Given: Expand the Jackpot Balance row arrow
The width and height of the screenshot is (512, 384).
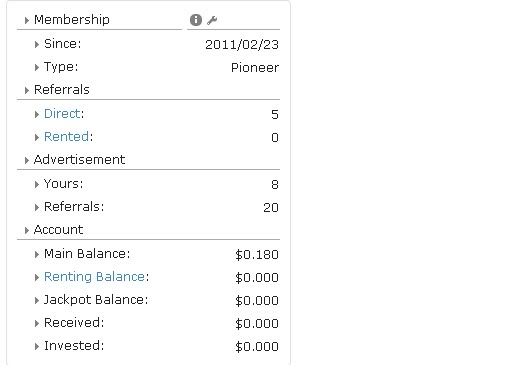Looking at the screenshot, I should 37,300.
